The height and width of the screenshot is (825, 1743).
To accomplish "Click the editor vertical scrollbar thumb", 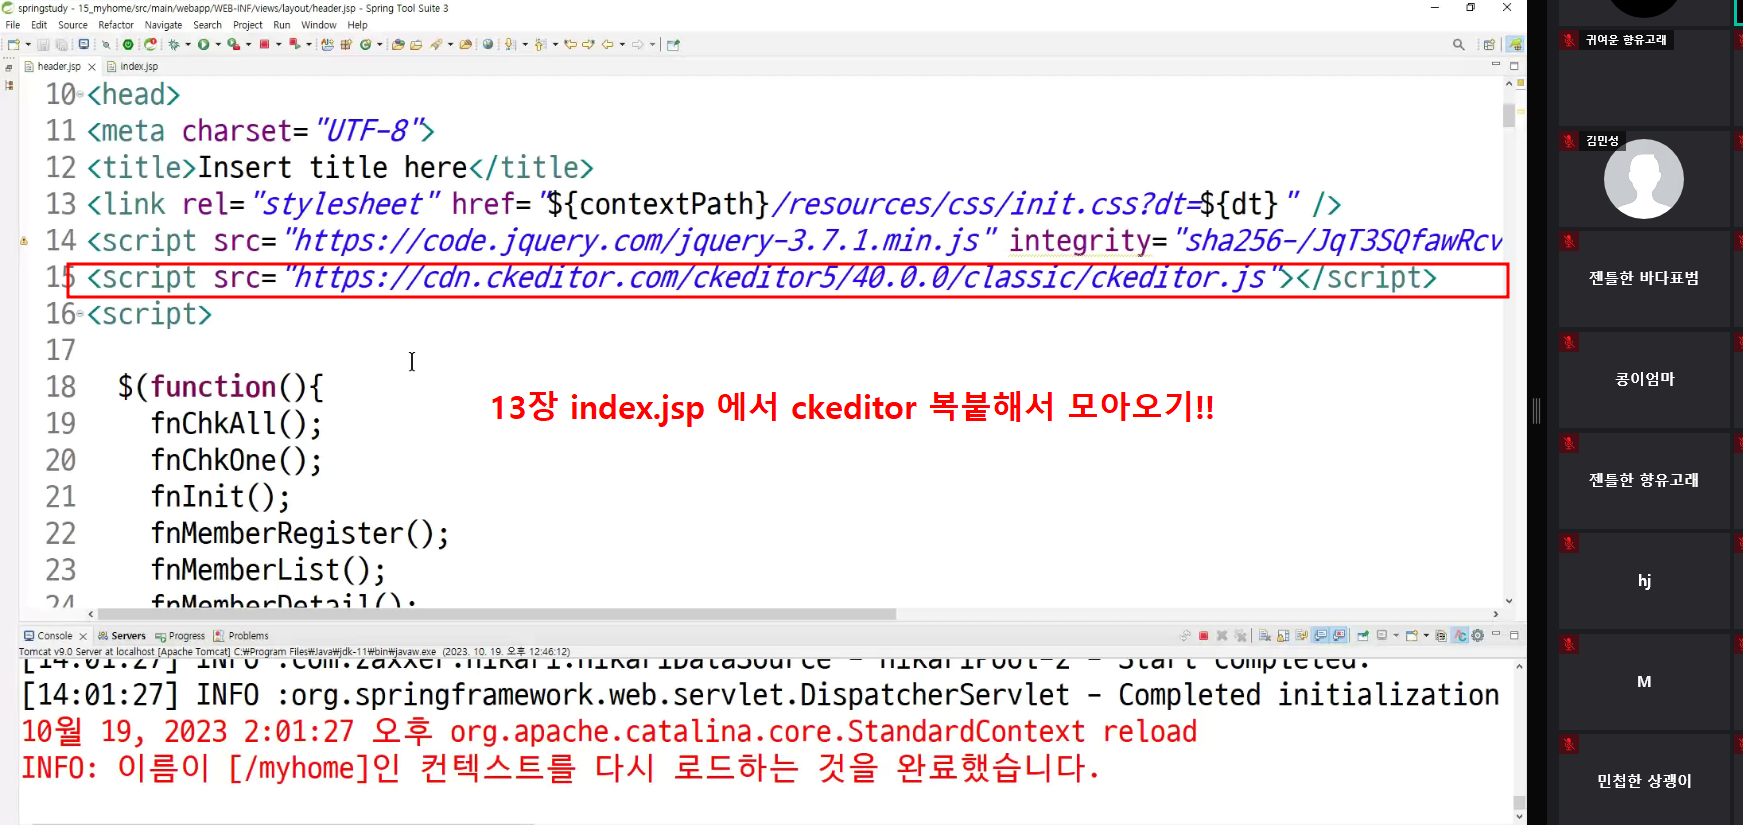I will 1509,115.
